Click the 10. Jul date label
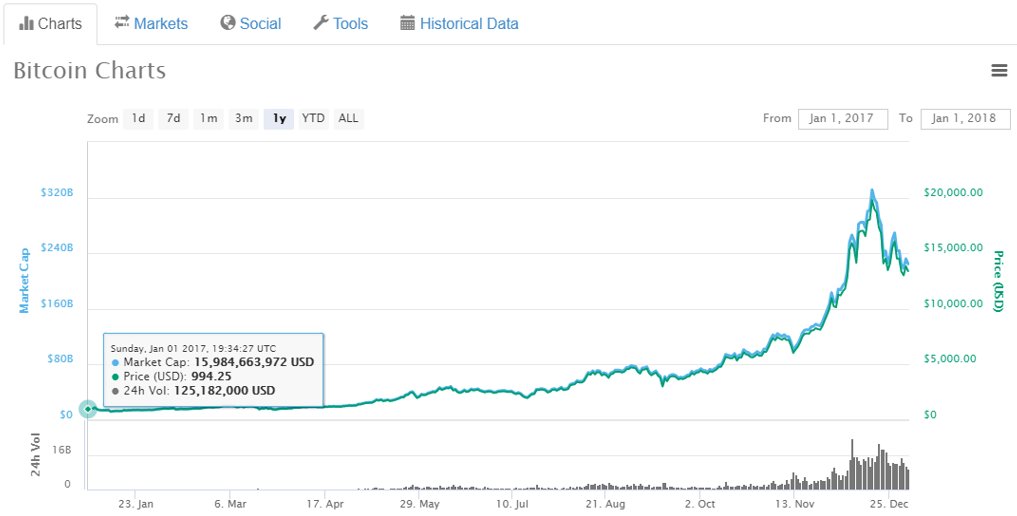Image resolution: width=1017 pixels, height=516 pixels. (512, 504)
